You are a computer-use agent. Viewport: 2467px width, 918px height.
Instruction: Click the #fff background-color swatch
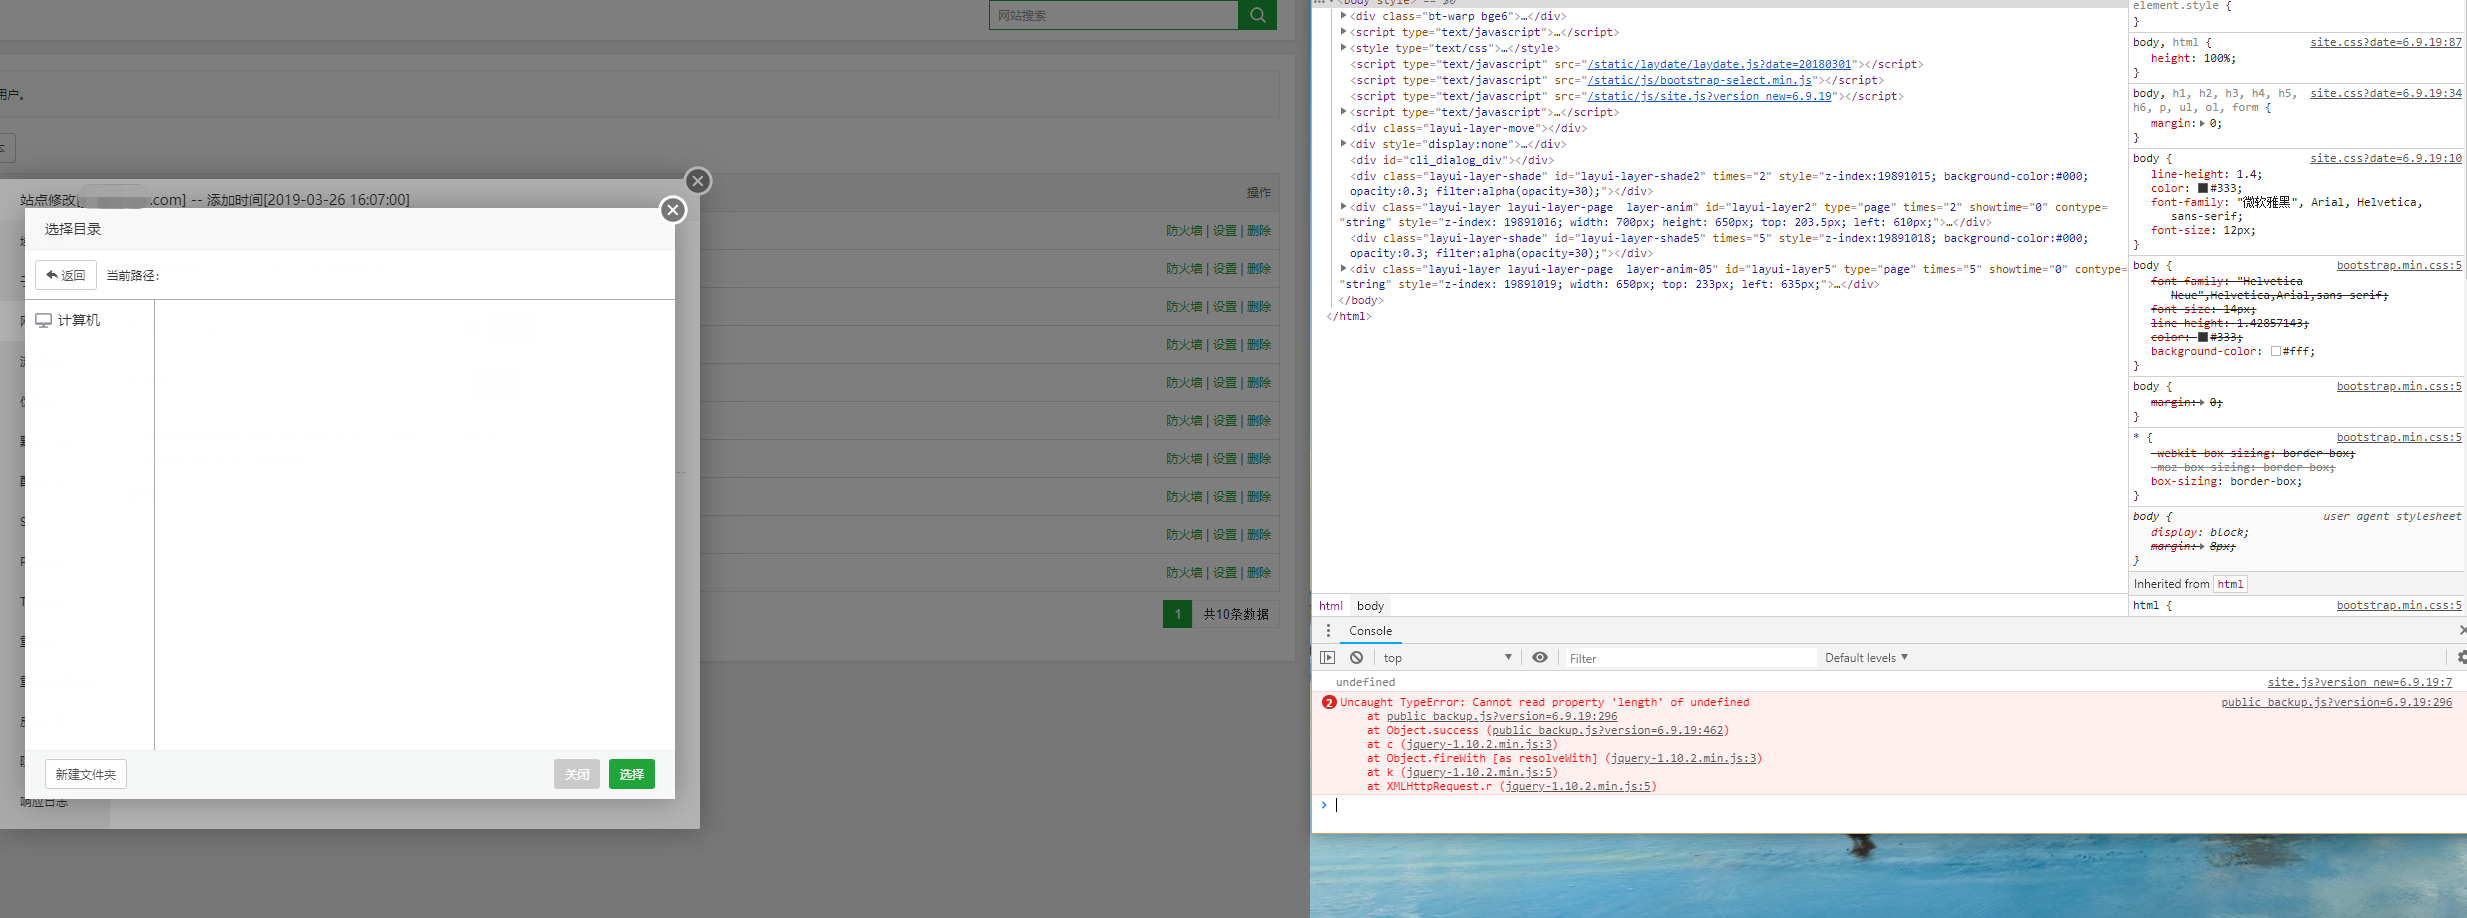point(2276,351)
